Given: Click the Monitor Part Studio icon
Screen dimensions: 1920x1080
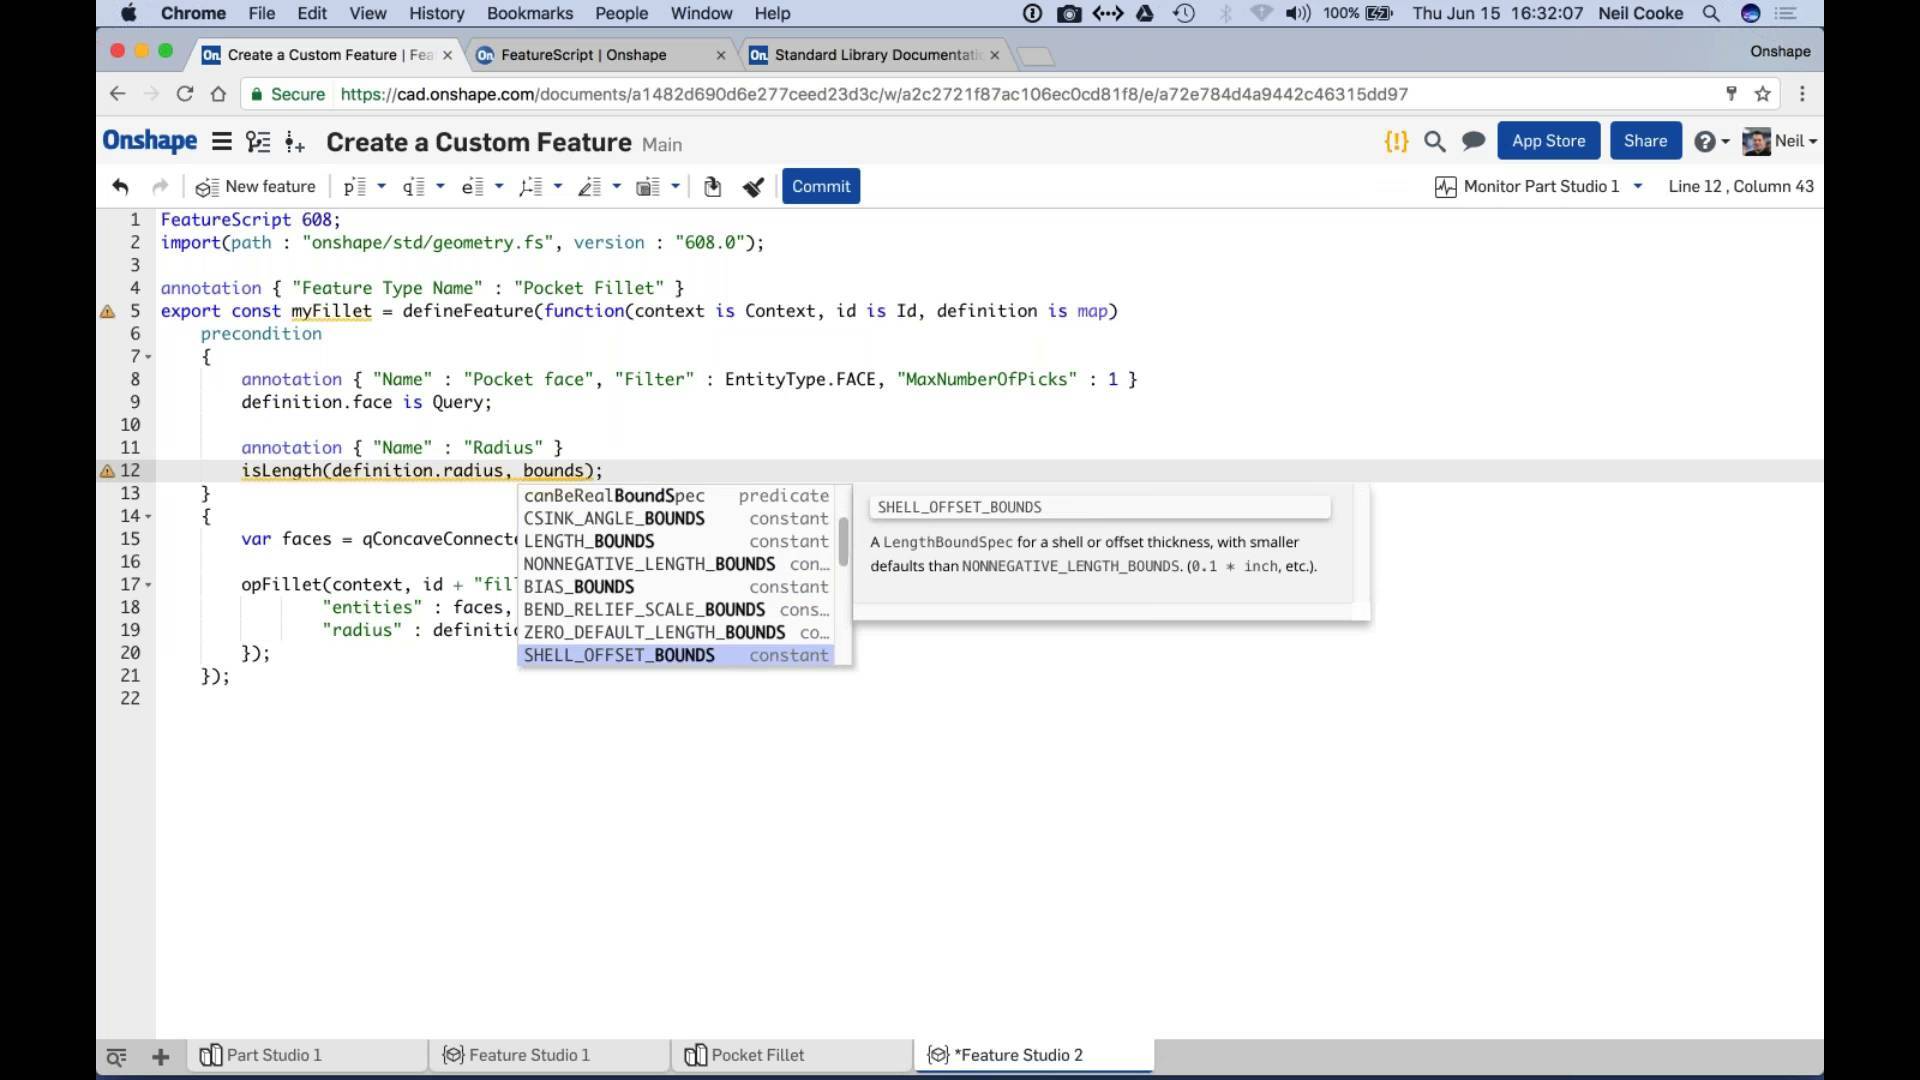Looking at the screenshot, I should point(1445,187).
